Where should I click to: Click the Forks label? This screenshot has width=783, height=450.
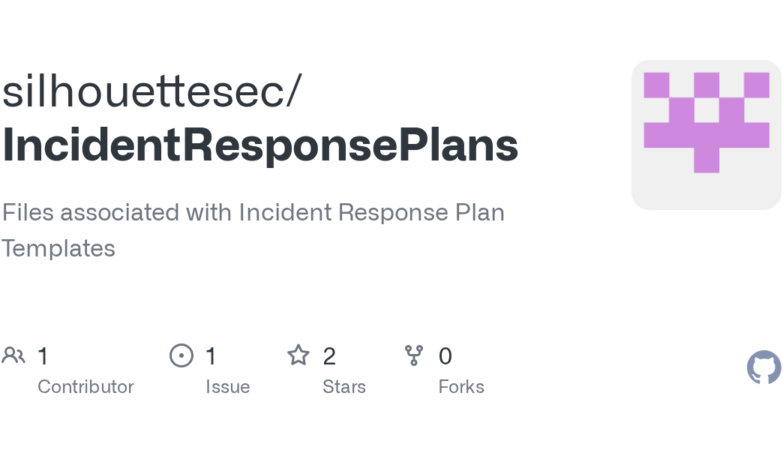coord(461,387)
